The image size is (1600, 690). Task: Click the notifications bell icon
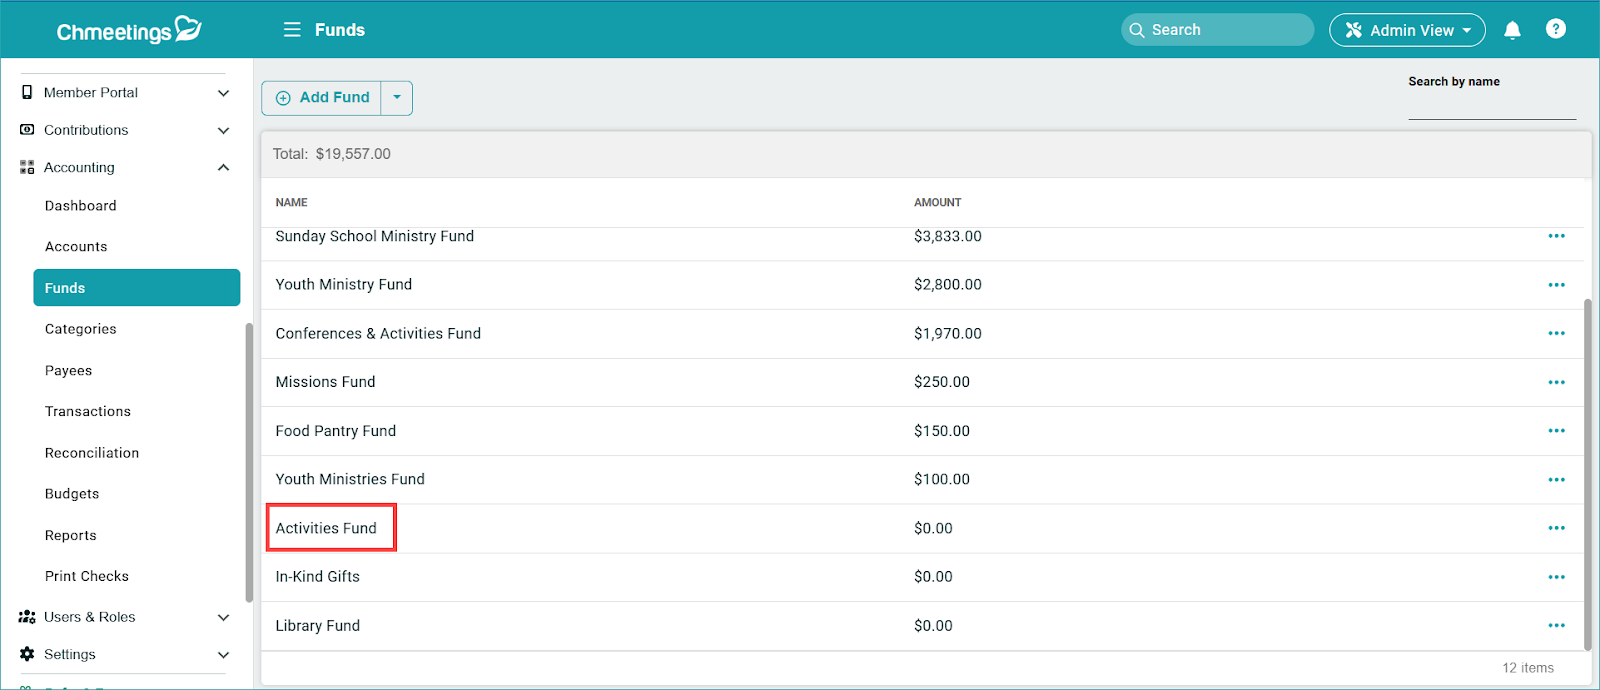coord(1512,30)
